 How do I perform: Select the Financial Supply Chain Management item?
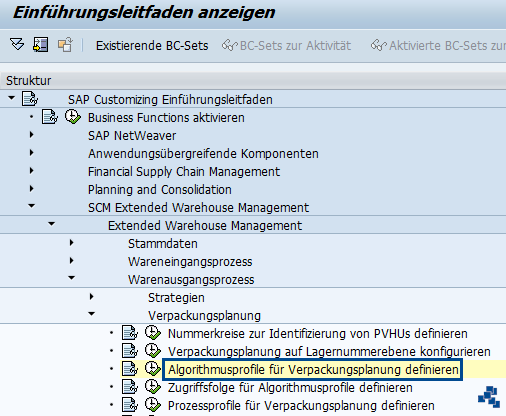(x=184, y=172)
